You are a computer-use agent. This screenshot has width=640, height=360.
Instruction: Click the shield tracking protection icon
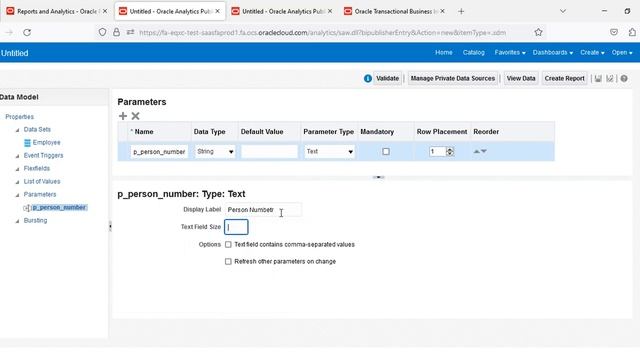(x=102, y=32)
